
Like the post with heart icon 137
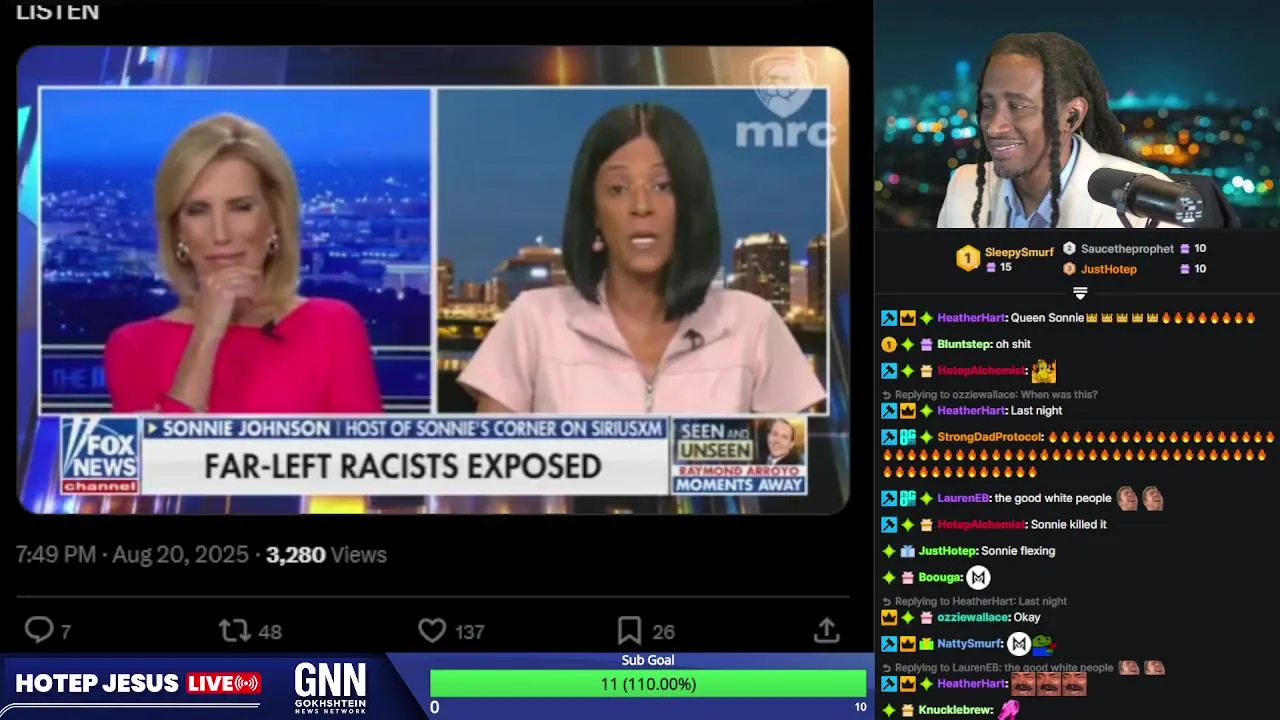432,630
